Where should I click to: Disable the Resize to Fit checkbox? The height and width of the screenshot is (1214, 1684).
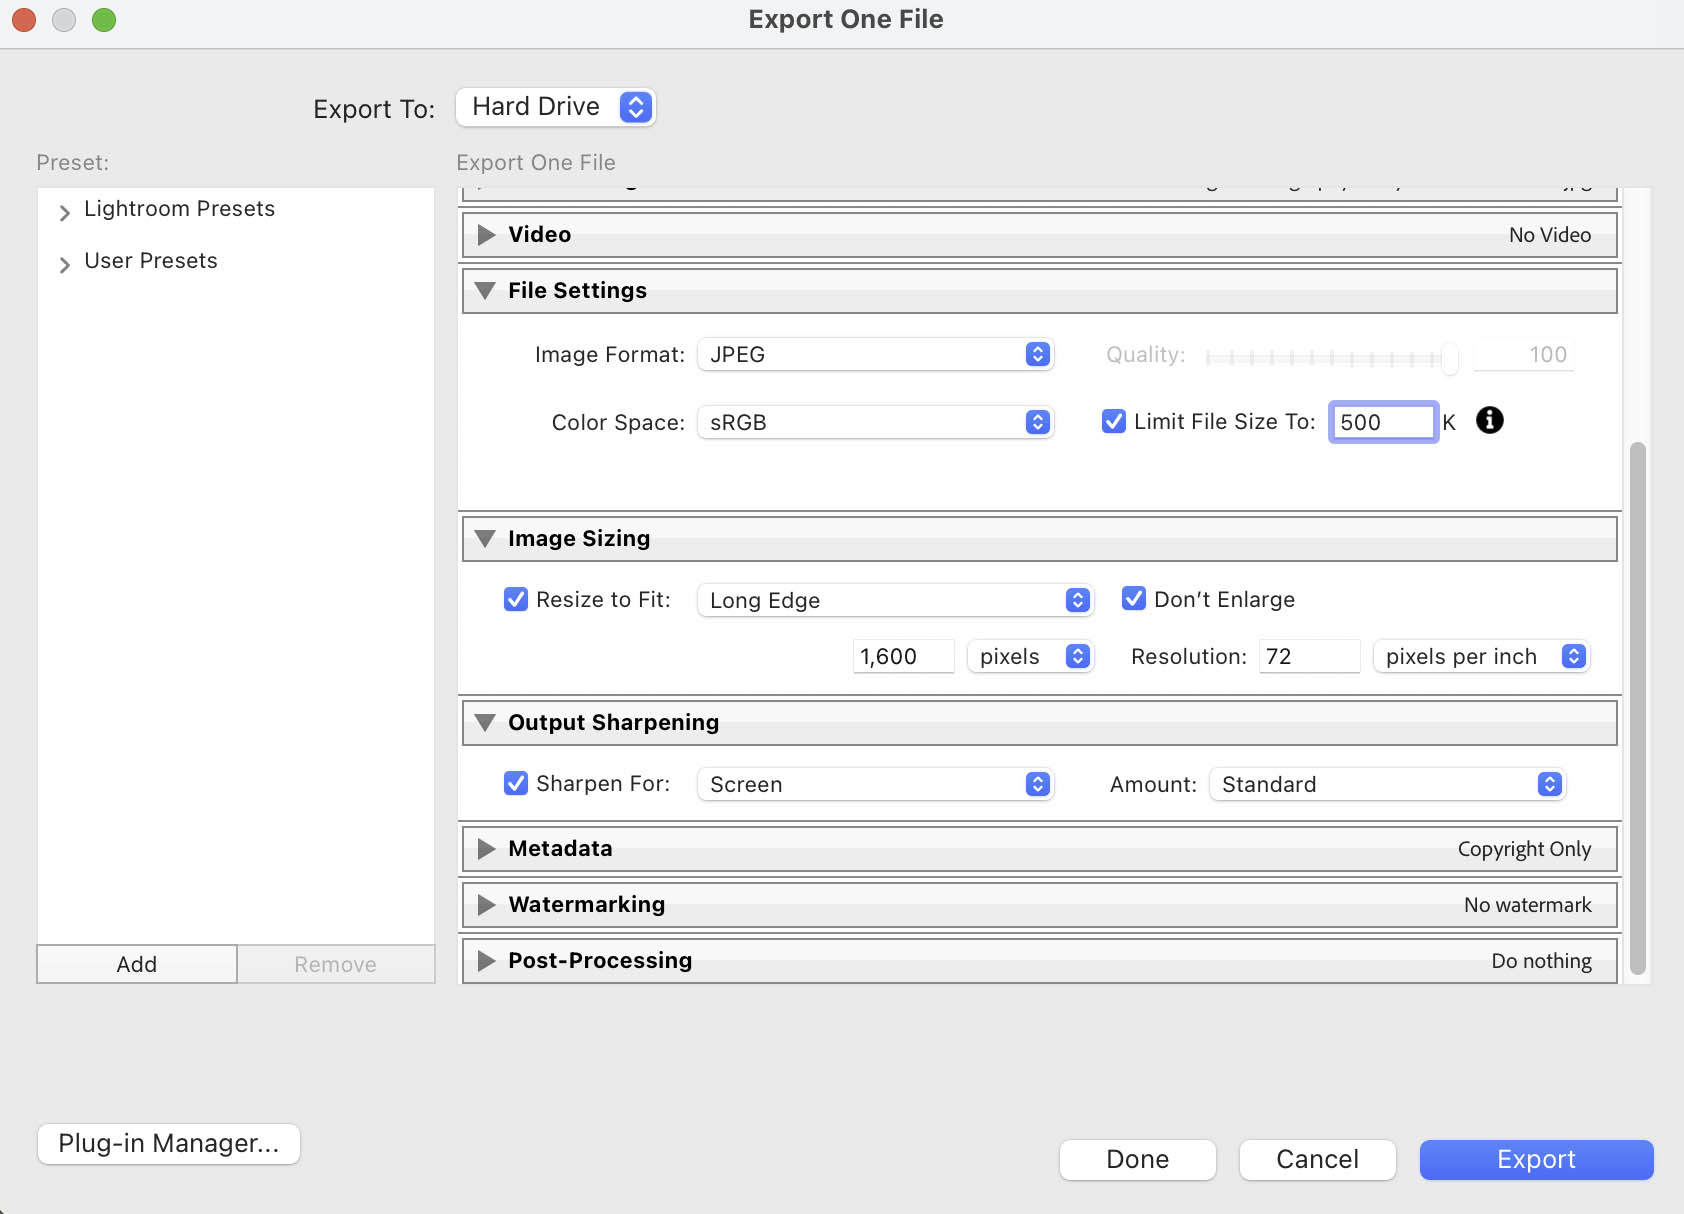[516, 599]
